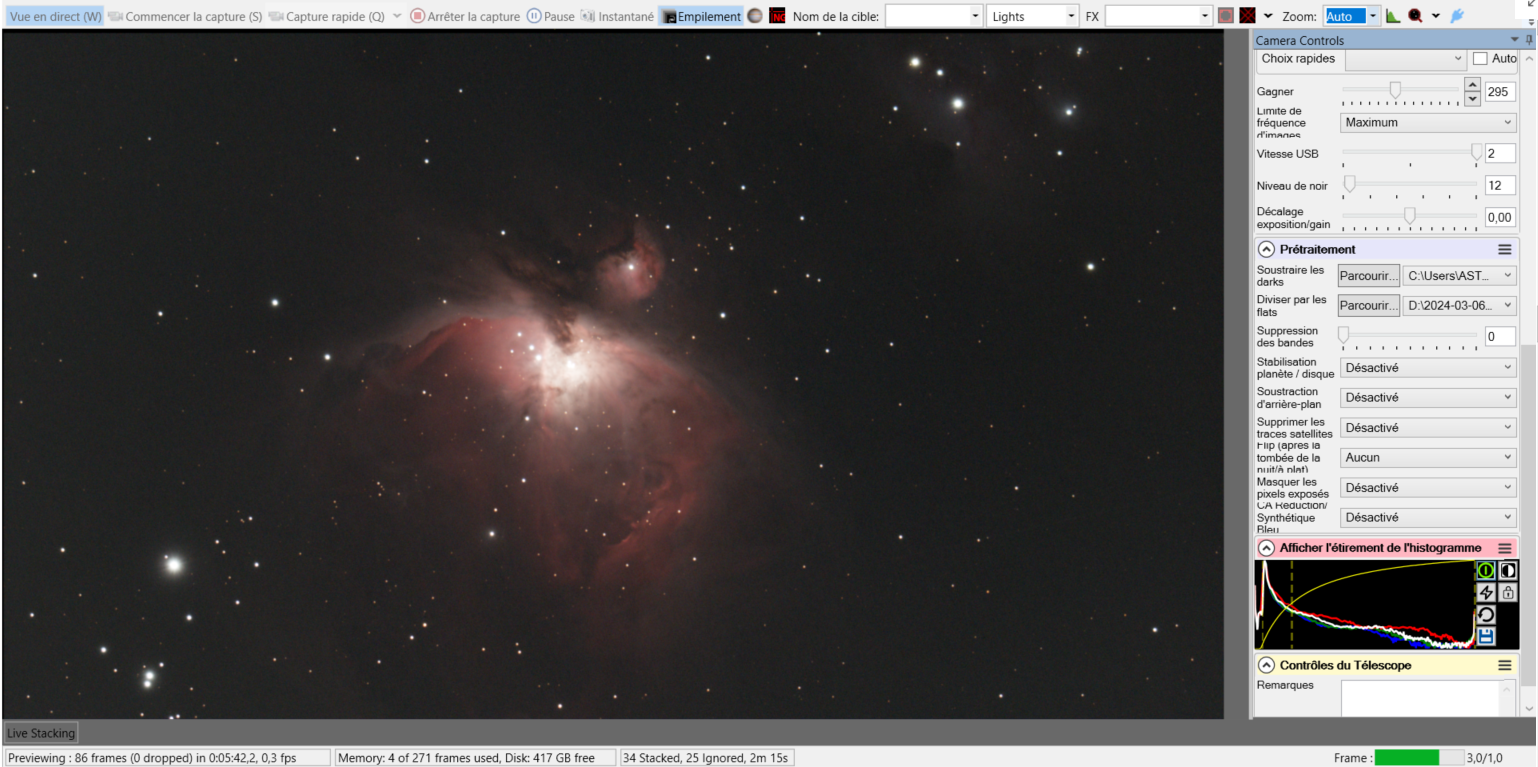Click the planet icon next to Empilement
Screen dimensions: 1538x767
point(755,16)
